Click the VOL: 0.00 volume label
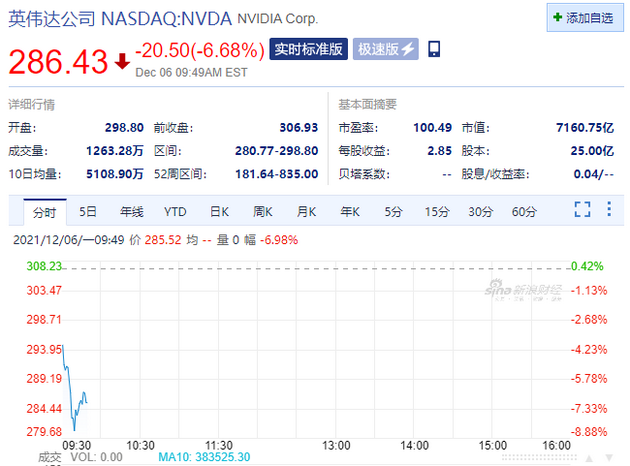 (x=96, y=457)
